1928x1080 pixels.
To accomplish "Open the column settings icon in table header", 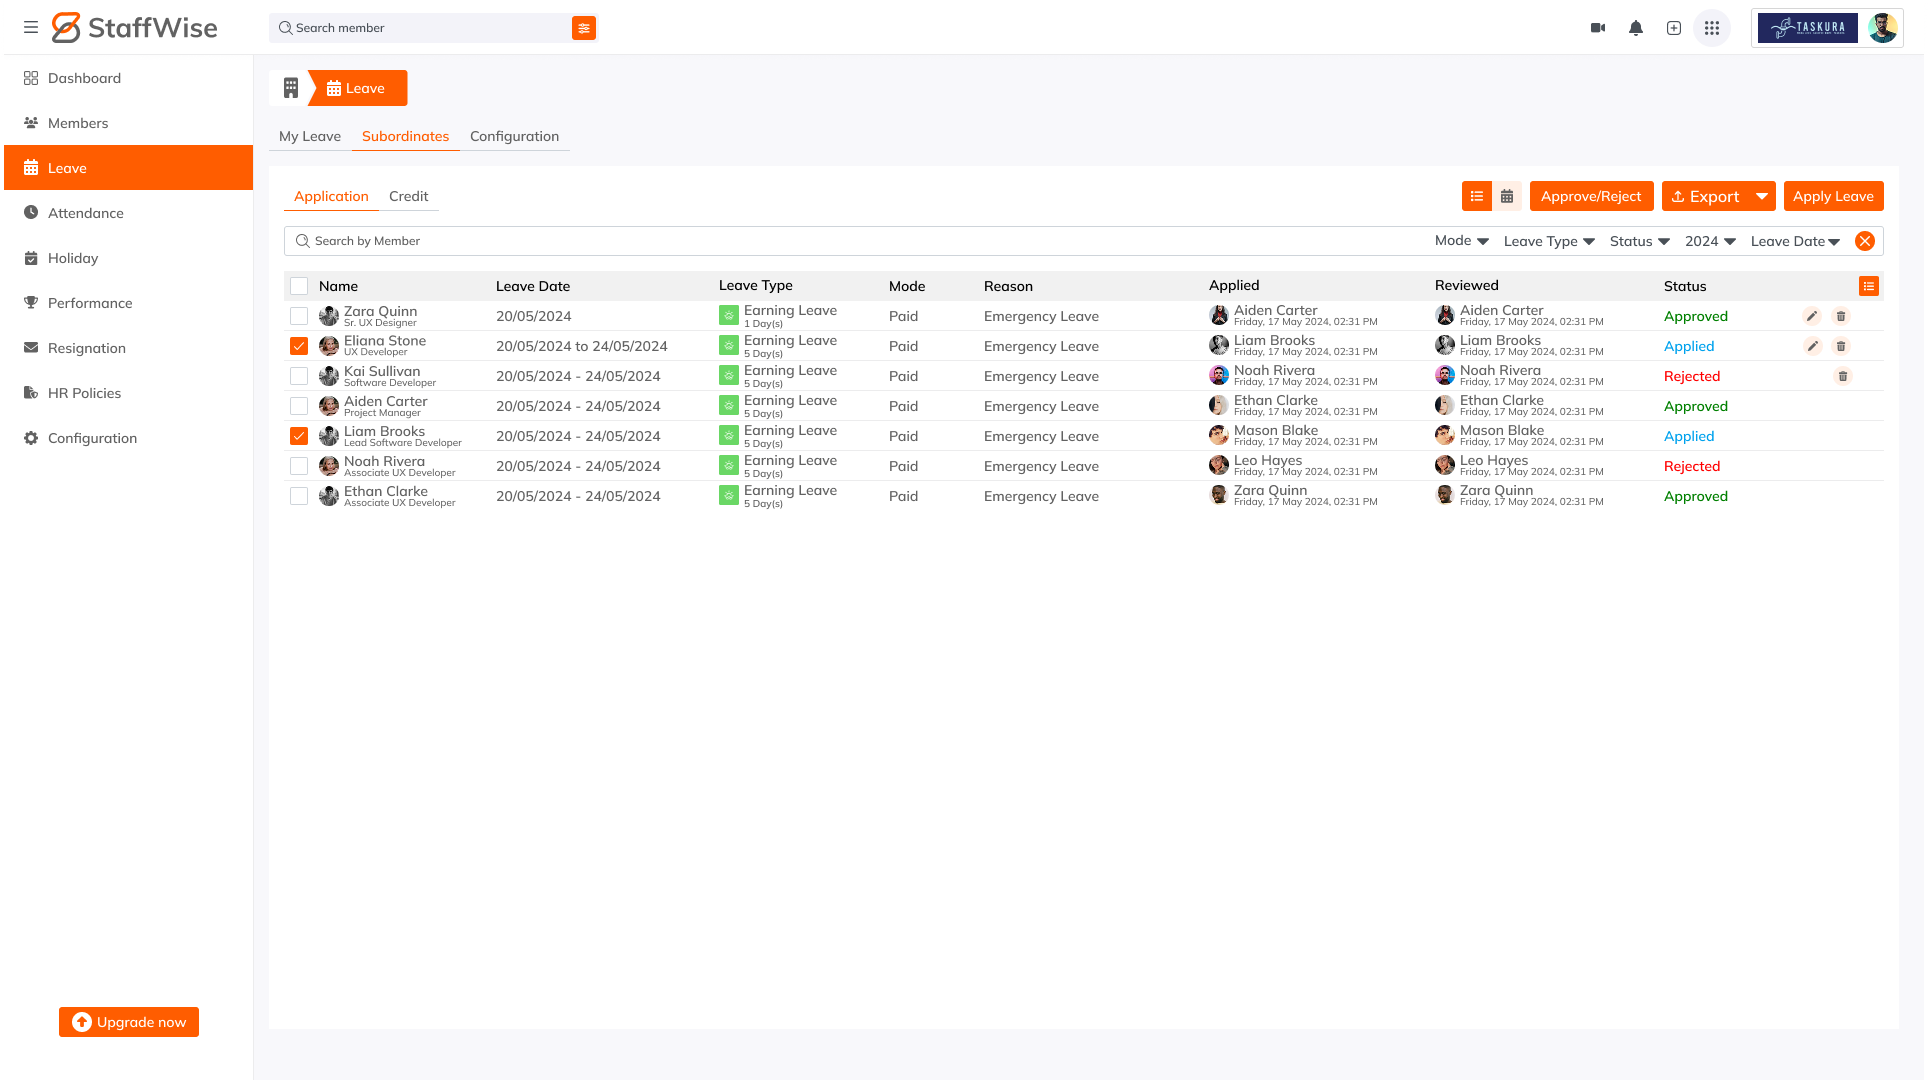I will 1869,286.
